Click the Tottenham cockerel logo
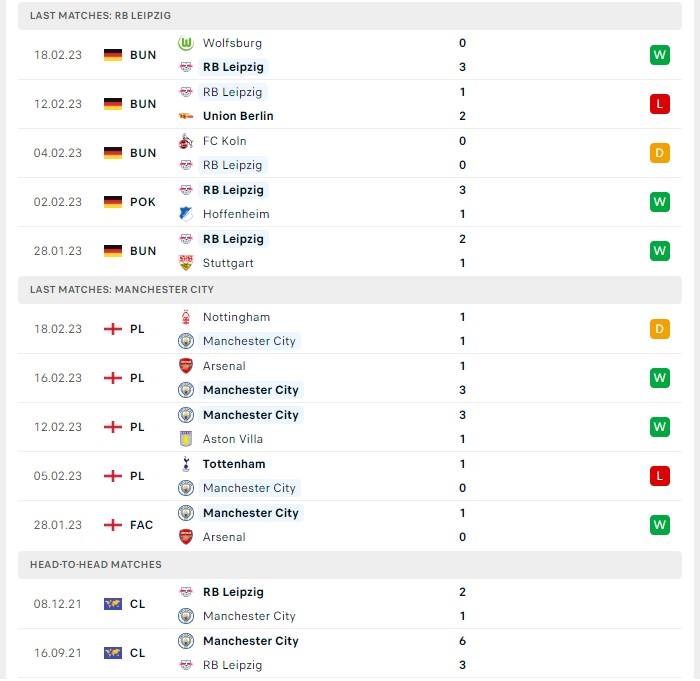This screenshot has width=700, height=681. (186, 464)
